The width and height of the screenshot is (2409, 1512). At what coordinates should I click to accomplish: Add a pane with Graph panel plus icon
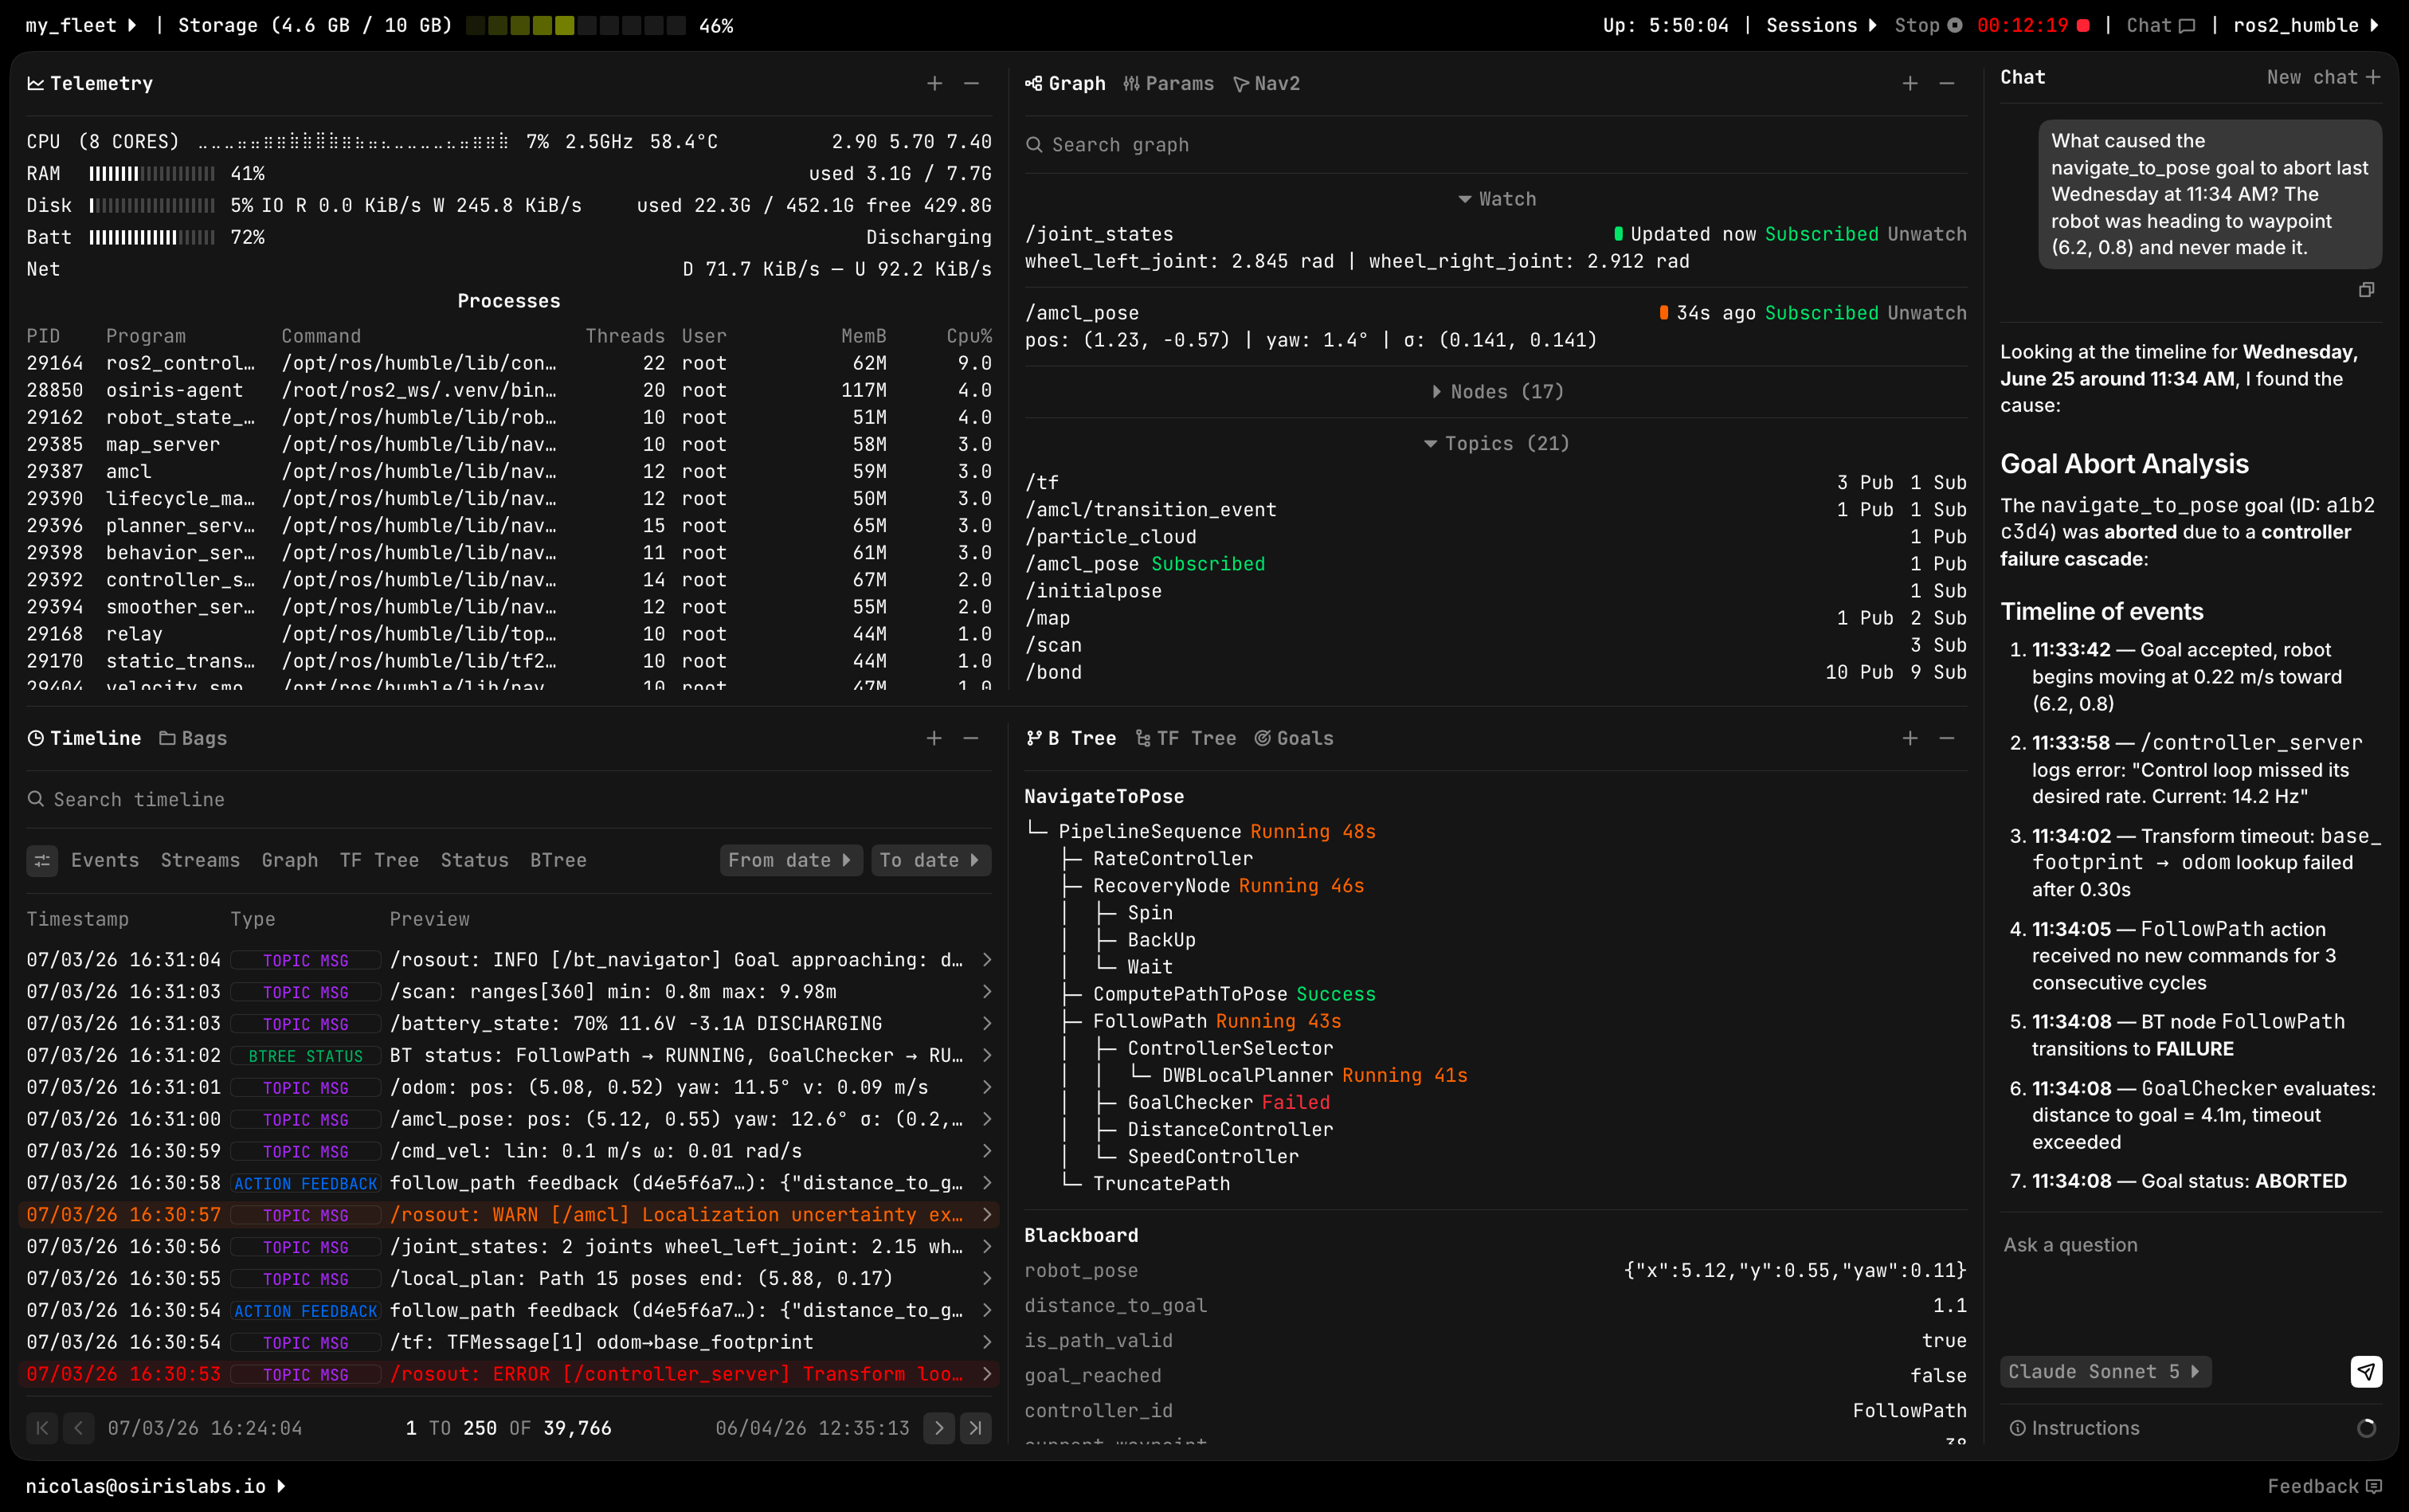pyautogui.click(x=1910, y=84)
